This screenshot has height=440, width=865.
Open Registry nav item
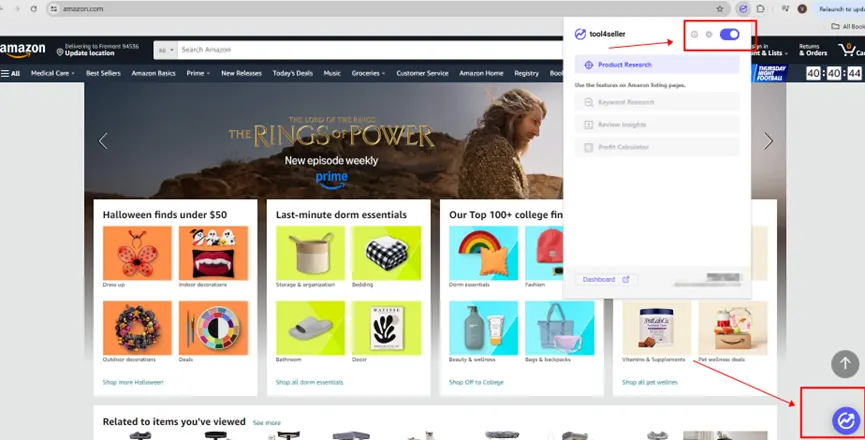526,73
